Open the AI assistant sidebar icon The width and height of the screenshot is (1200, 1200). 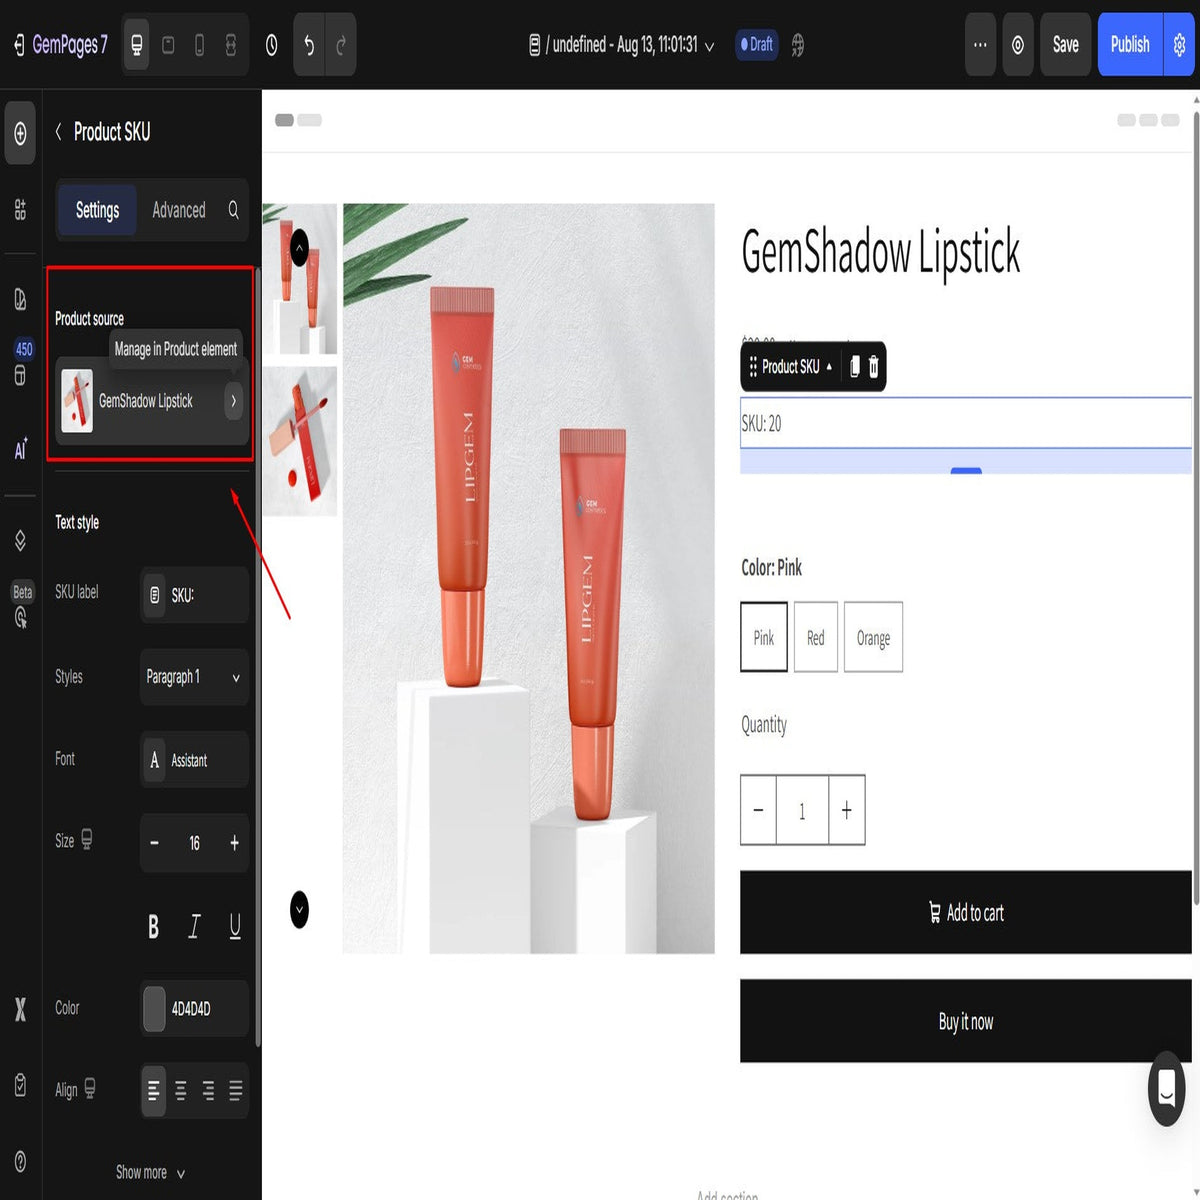(20, 449)
